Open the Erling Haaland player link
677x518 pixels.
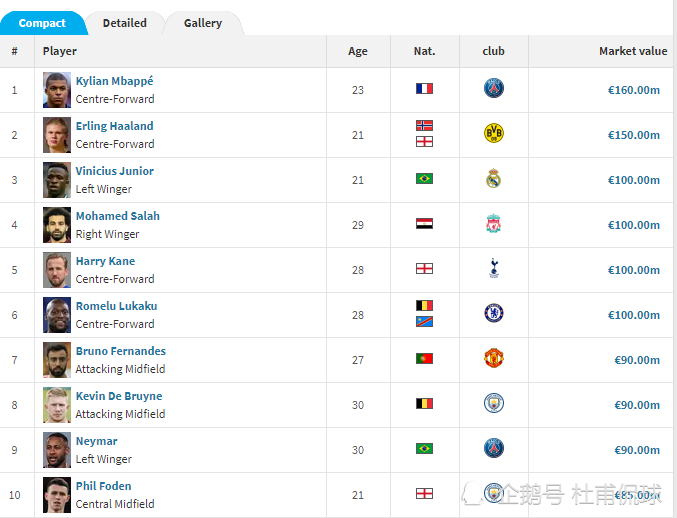coord(114,126)
